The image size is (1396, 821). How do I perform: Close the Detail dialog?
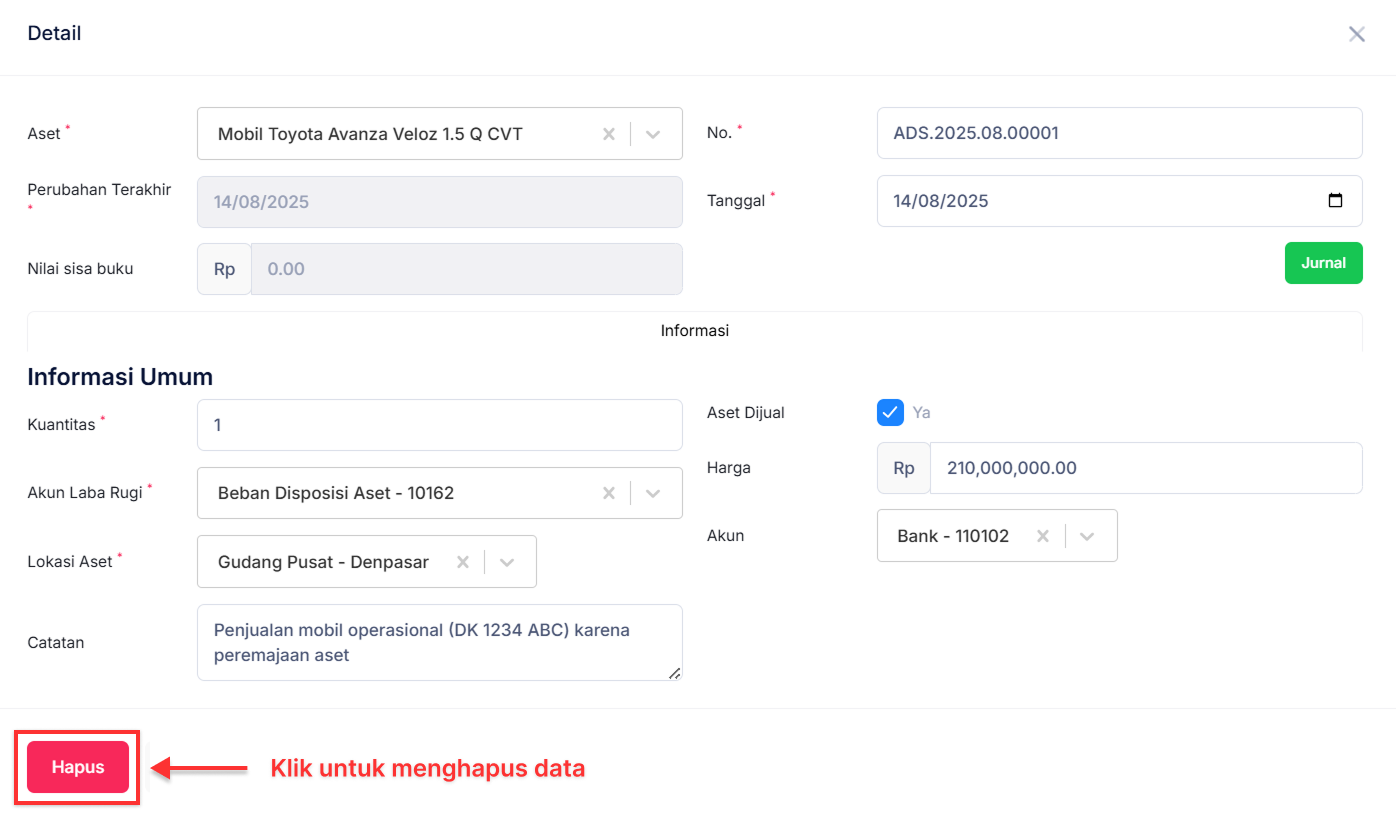[1356, 34]
